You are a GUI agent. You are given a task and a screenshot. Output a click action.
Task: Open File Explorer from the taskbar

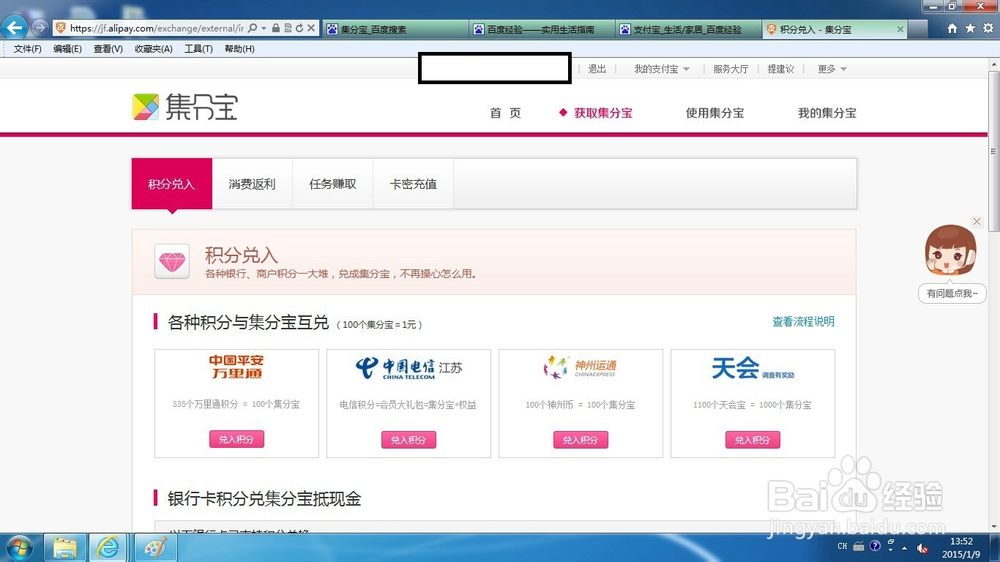click(x=64, y=548)
